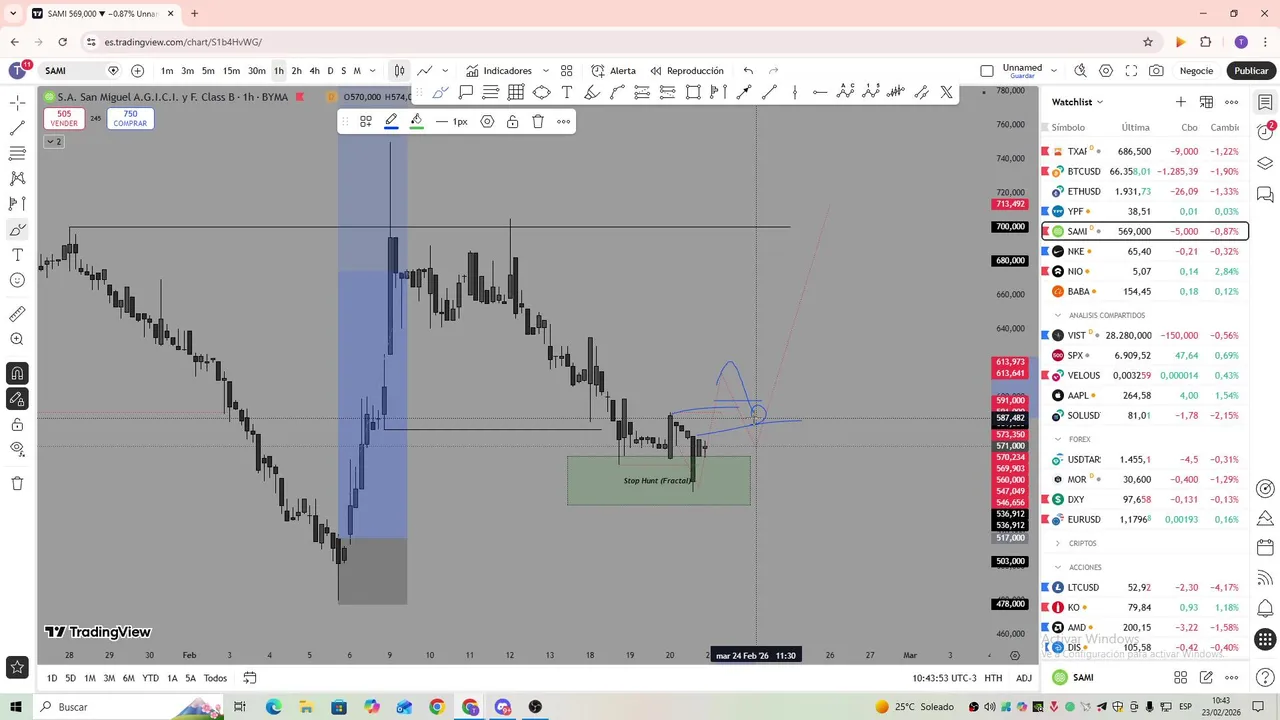Select the rectangle tool in favorites bar
The height and width of the screenshot is (720, 1280).
click(x=693, y=92)
